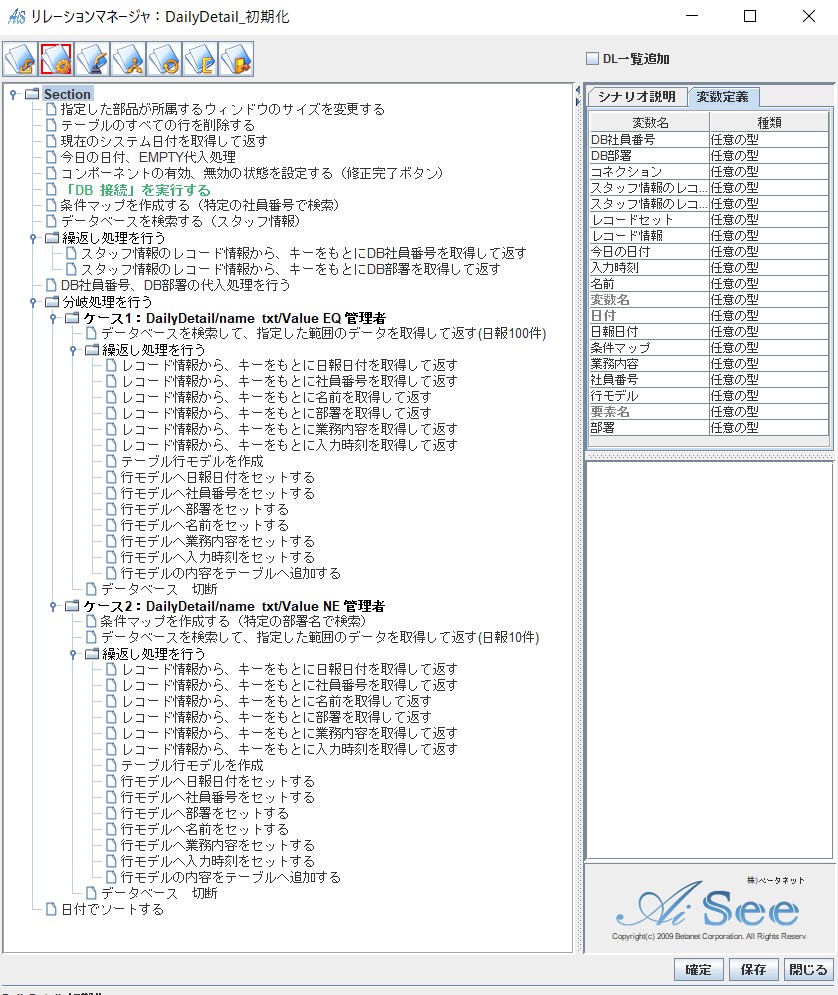Click document icon beside 日付でソートする
This screenshot has height=995, width=838.
pos(51,909)
